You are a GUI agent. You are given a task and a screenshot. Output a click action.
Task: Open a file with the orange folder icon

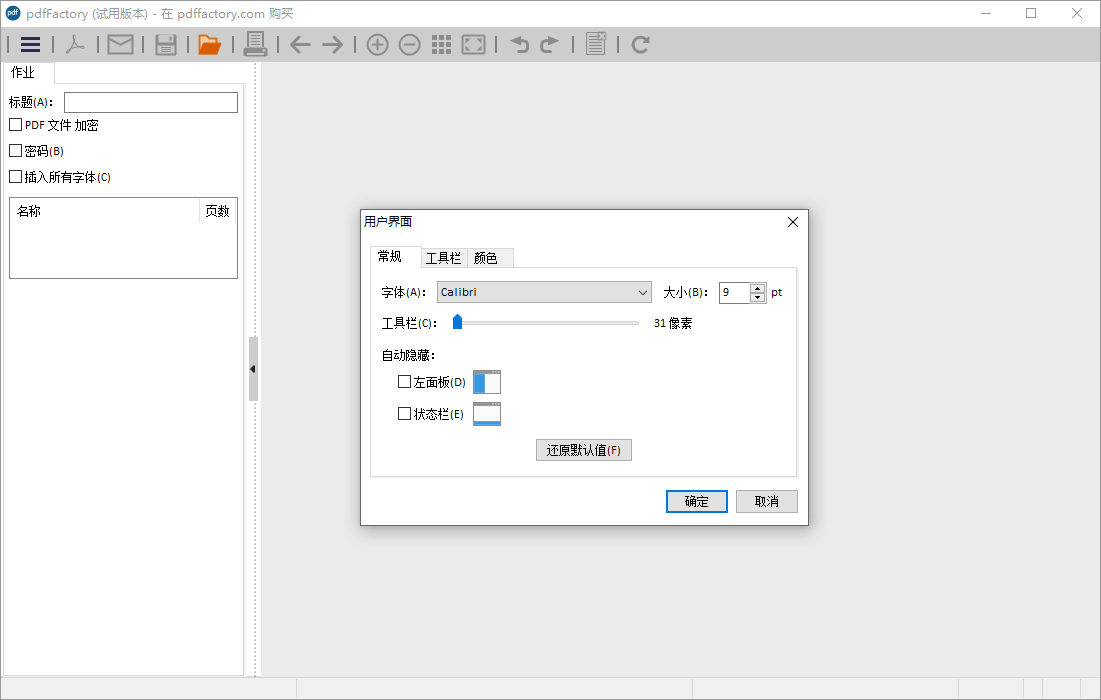point(210,44)
